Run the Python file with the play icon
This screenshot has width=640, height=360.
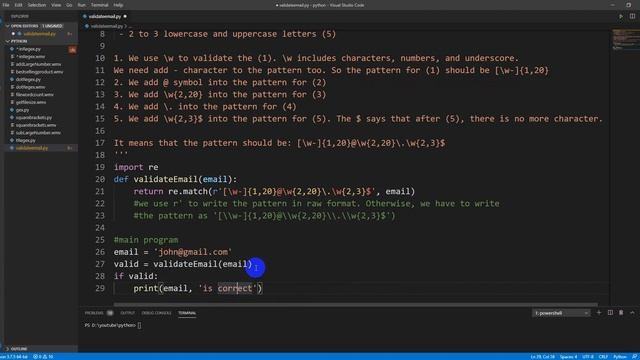621,16
